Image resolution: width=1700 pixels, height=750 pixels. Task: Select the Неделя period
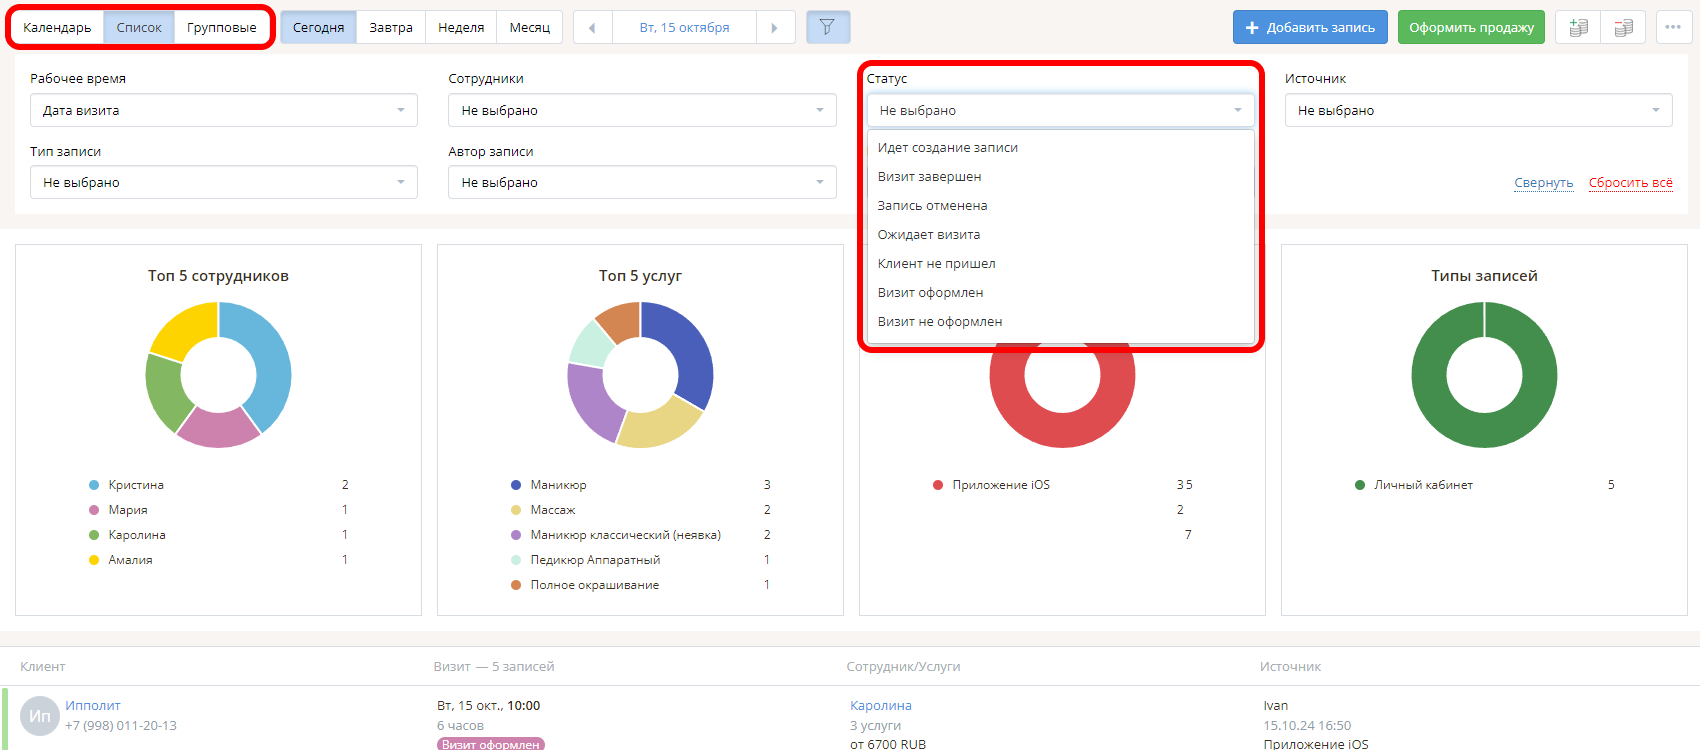[461, 27]
